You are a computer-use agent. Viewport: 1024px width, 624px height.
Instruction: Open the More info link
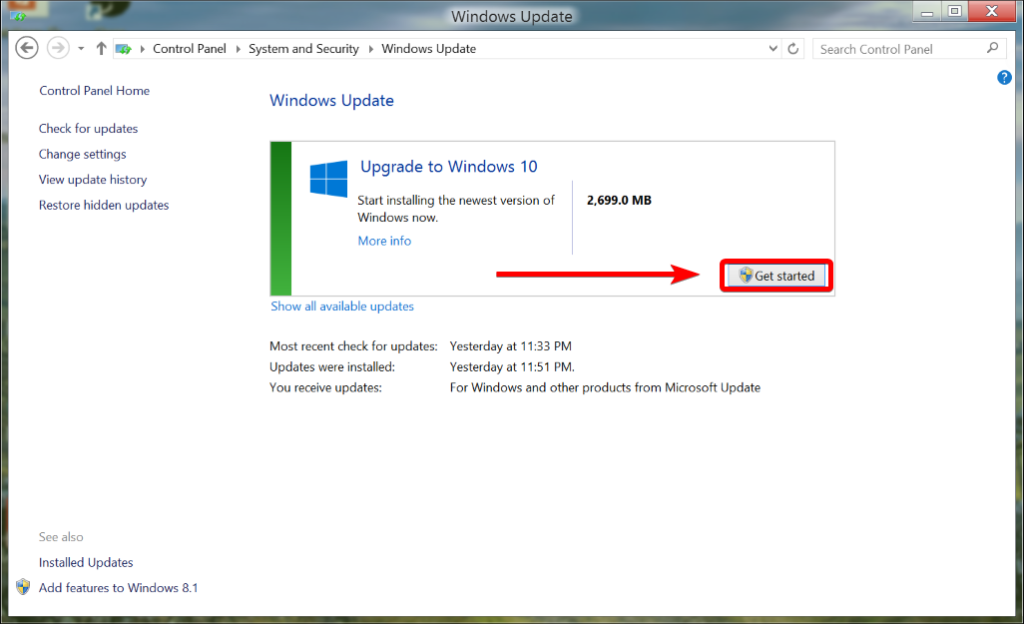pyautogui.click(x=385, y=241)
